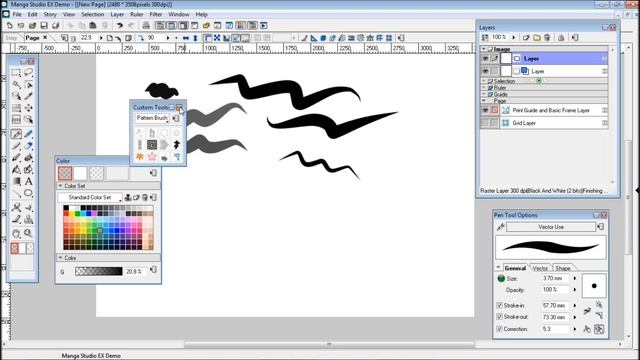Screen dimensions: 640x360
Task: Select the Ellipse shape tool
Action: pyautogui.click(x=28, y=193)
